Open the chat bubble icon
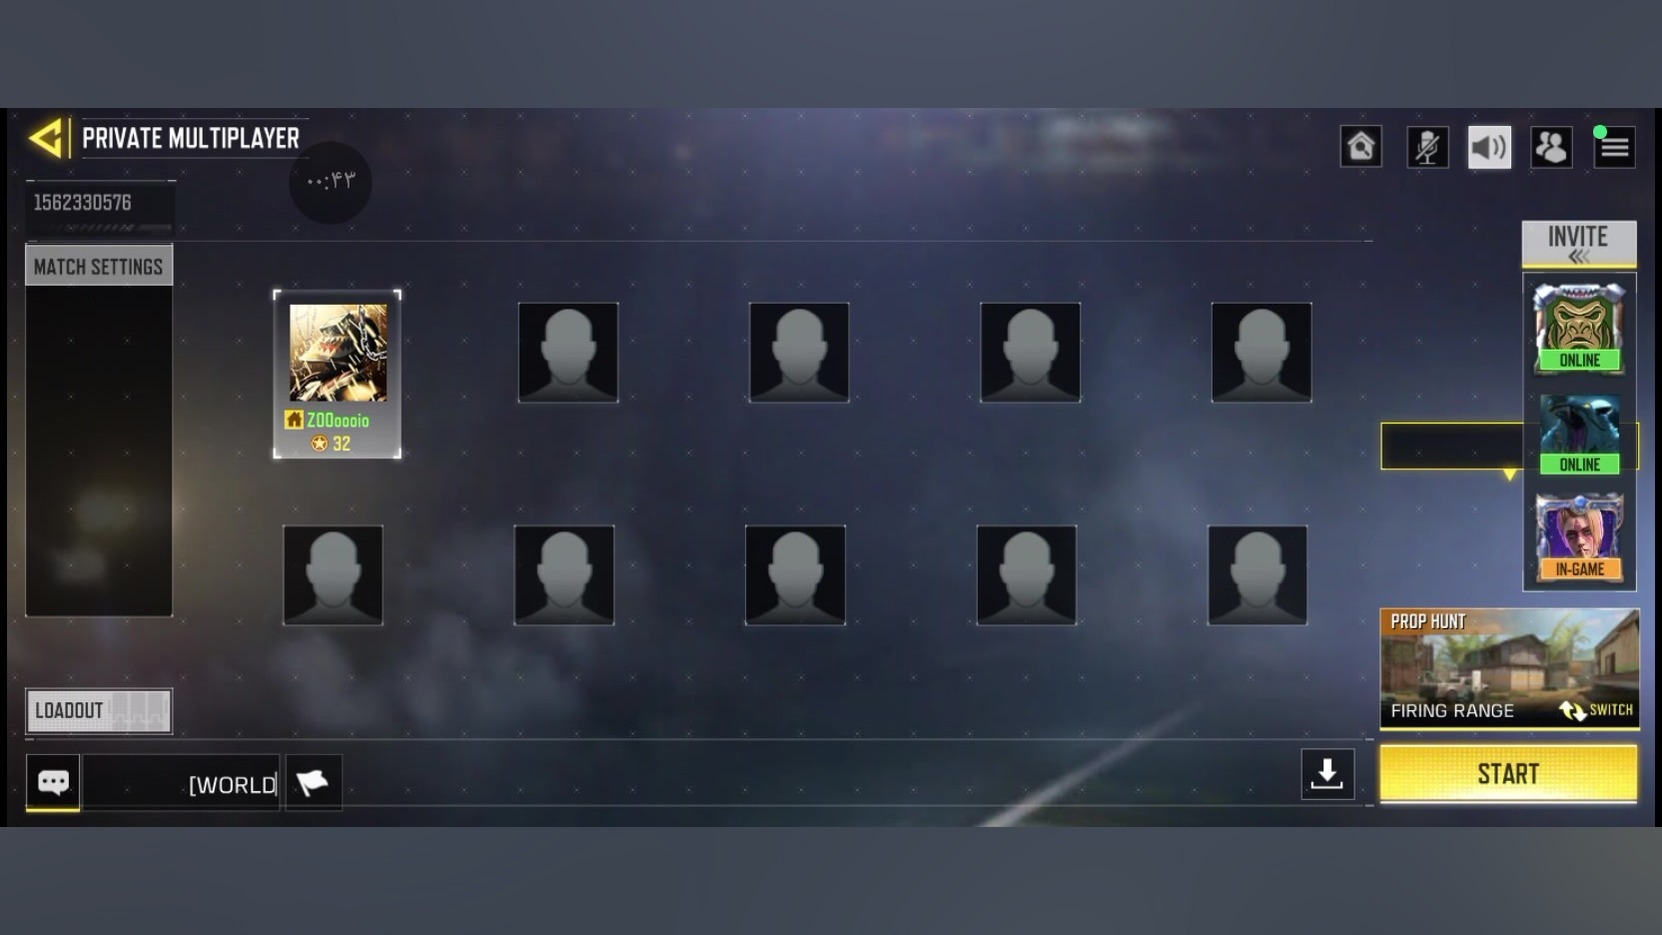 (53, 781)
